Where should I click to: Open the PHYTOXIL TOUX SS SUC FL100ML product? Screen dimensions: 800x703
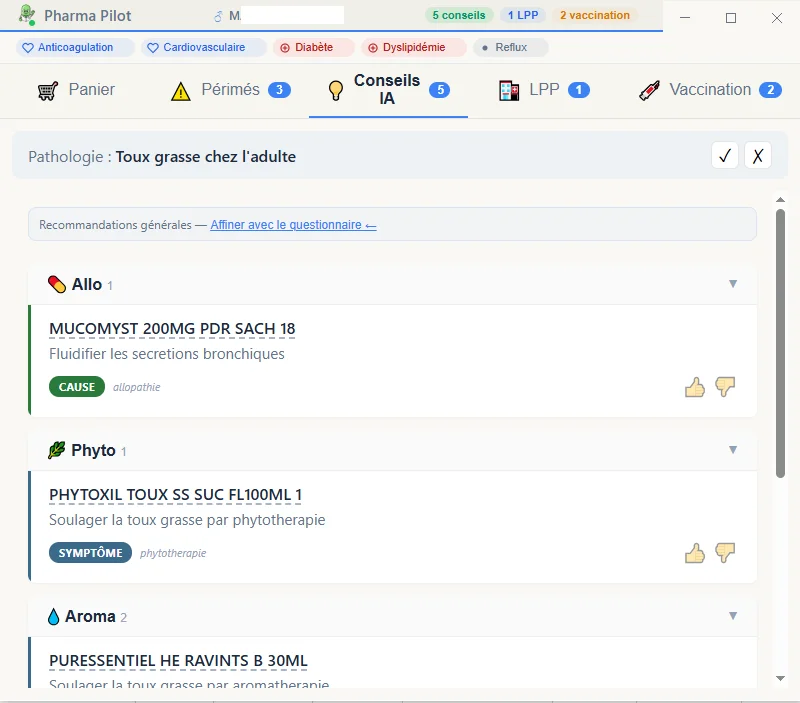tap(176, 495)
